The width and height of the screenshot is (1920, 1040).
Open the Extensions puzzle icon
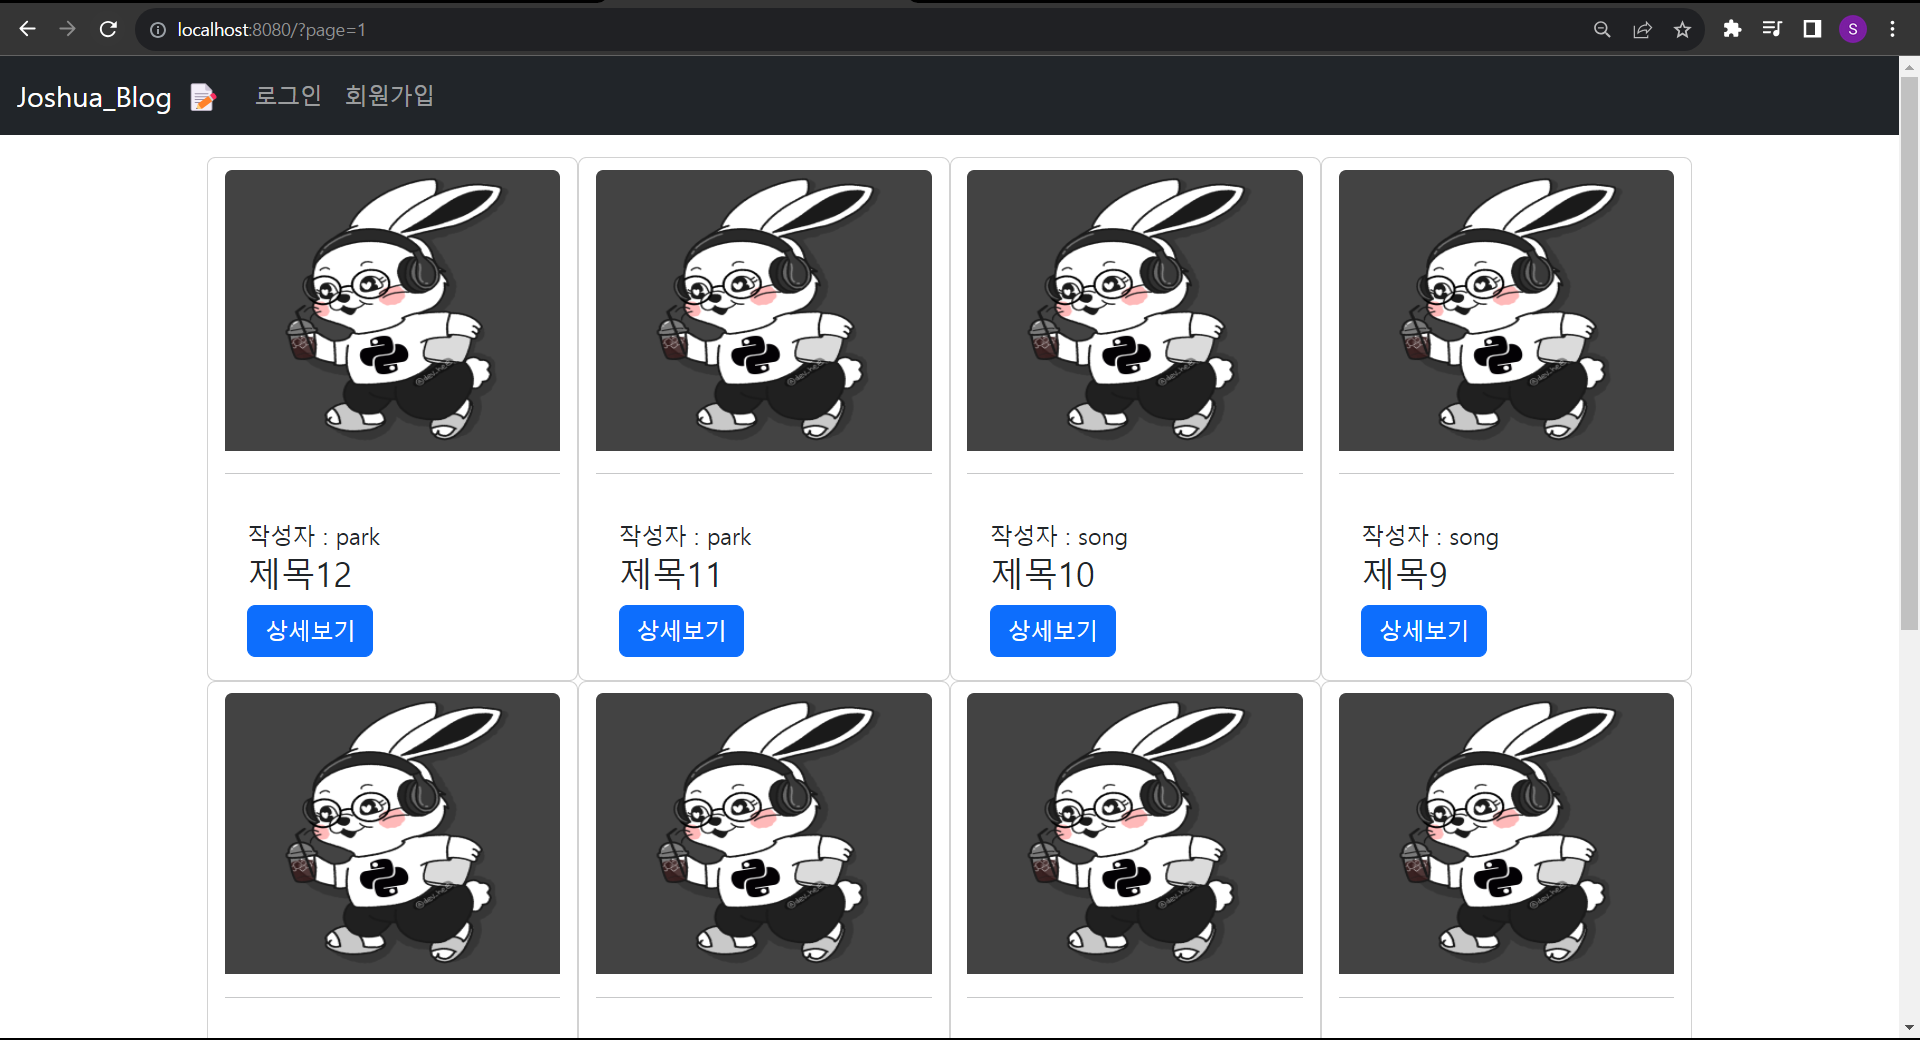(1732, 29)
